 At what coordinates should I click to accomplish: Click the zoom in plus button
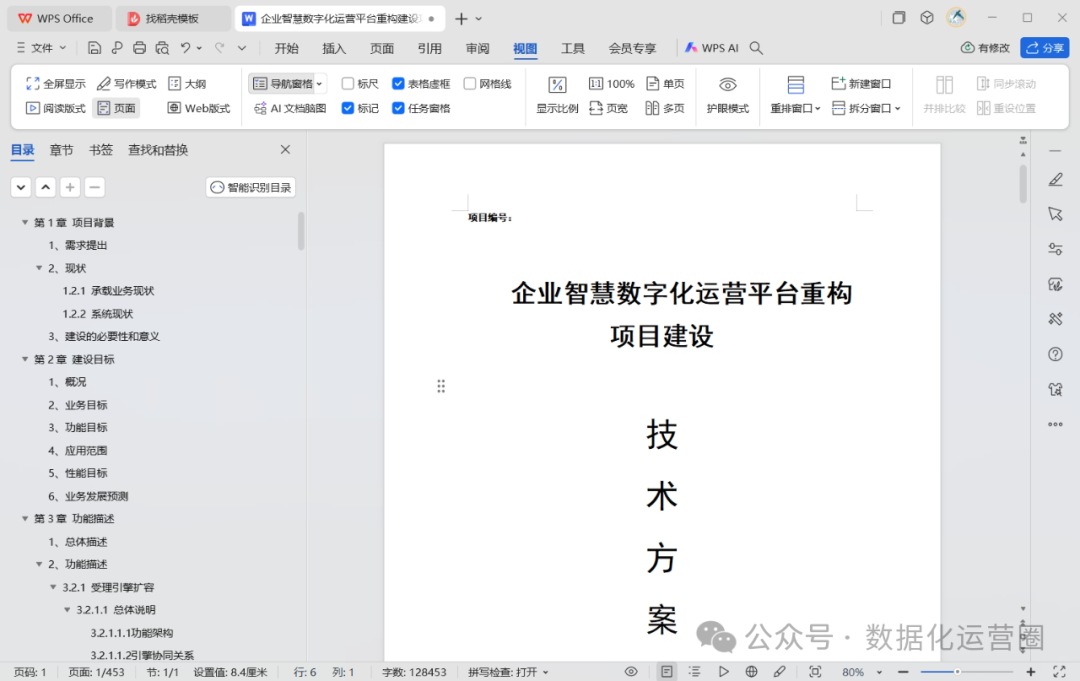click(1030, 671)
